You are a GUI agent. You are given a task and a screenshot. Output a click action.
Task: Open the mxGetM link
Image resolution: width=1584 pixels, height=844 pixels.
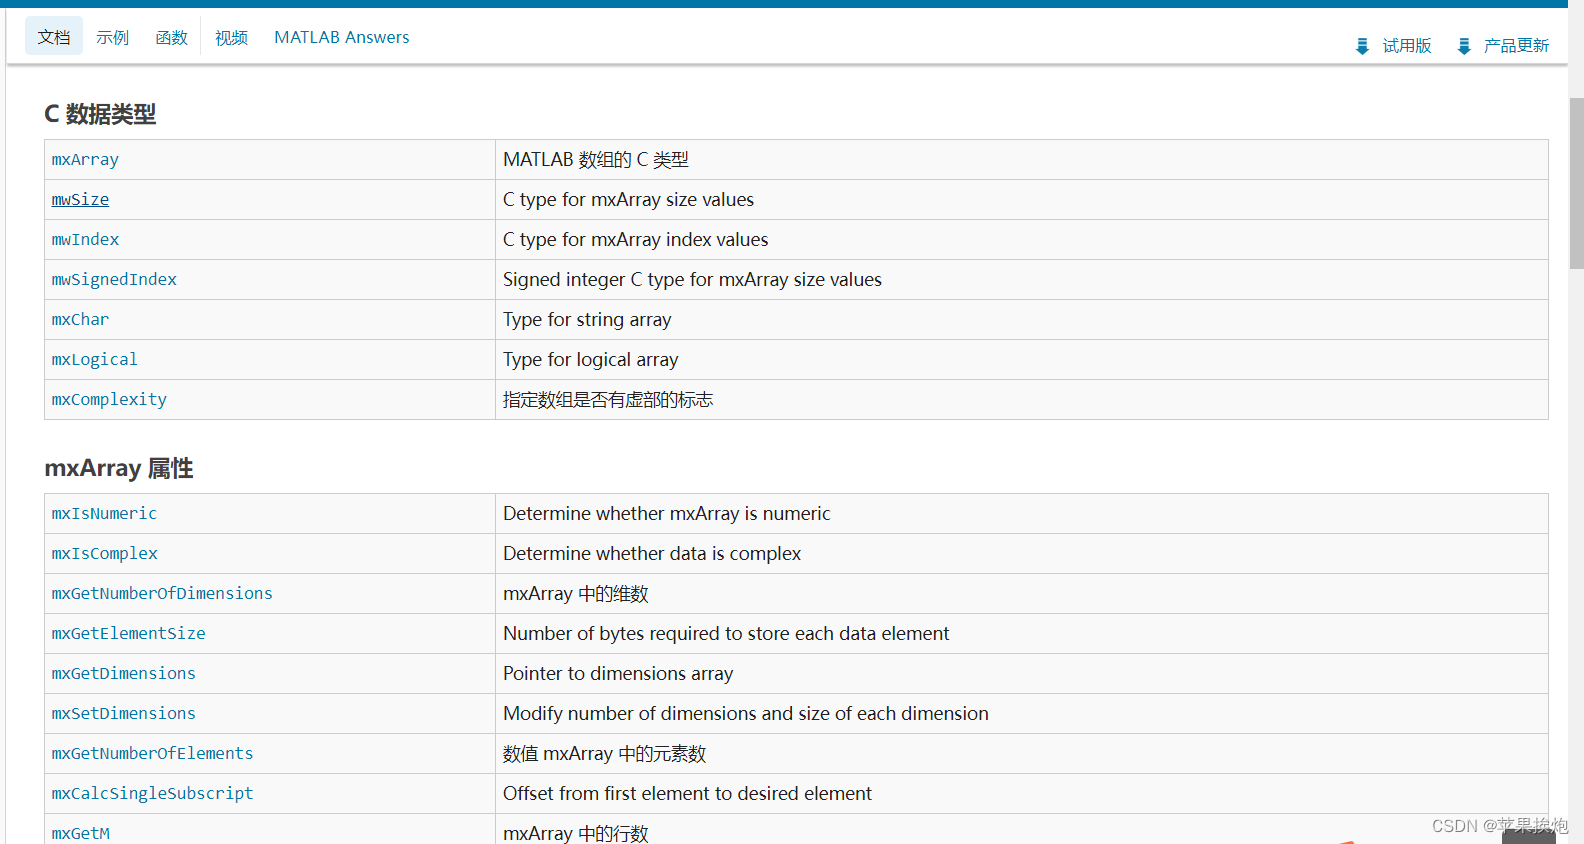tap(81, 833)
